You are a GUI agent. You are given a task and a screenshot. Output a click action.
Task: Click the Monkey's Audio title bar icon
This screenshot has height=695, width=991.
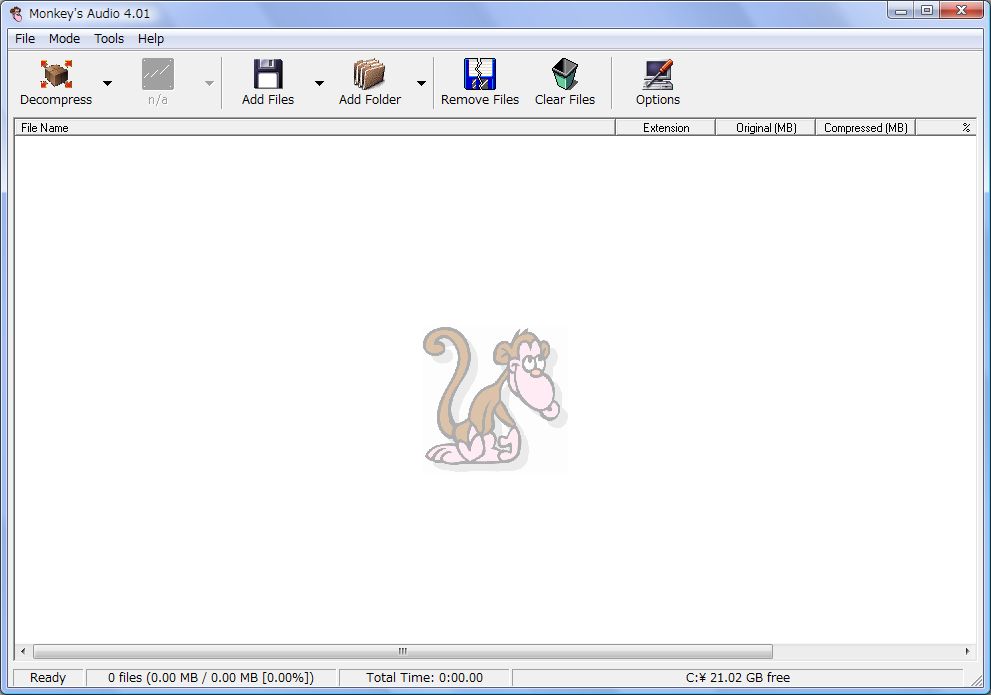point(16,13)
